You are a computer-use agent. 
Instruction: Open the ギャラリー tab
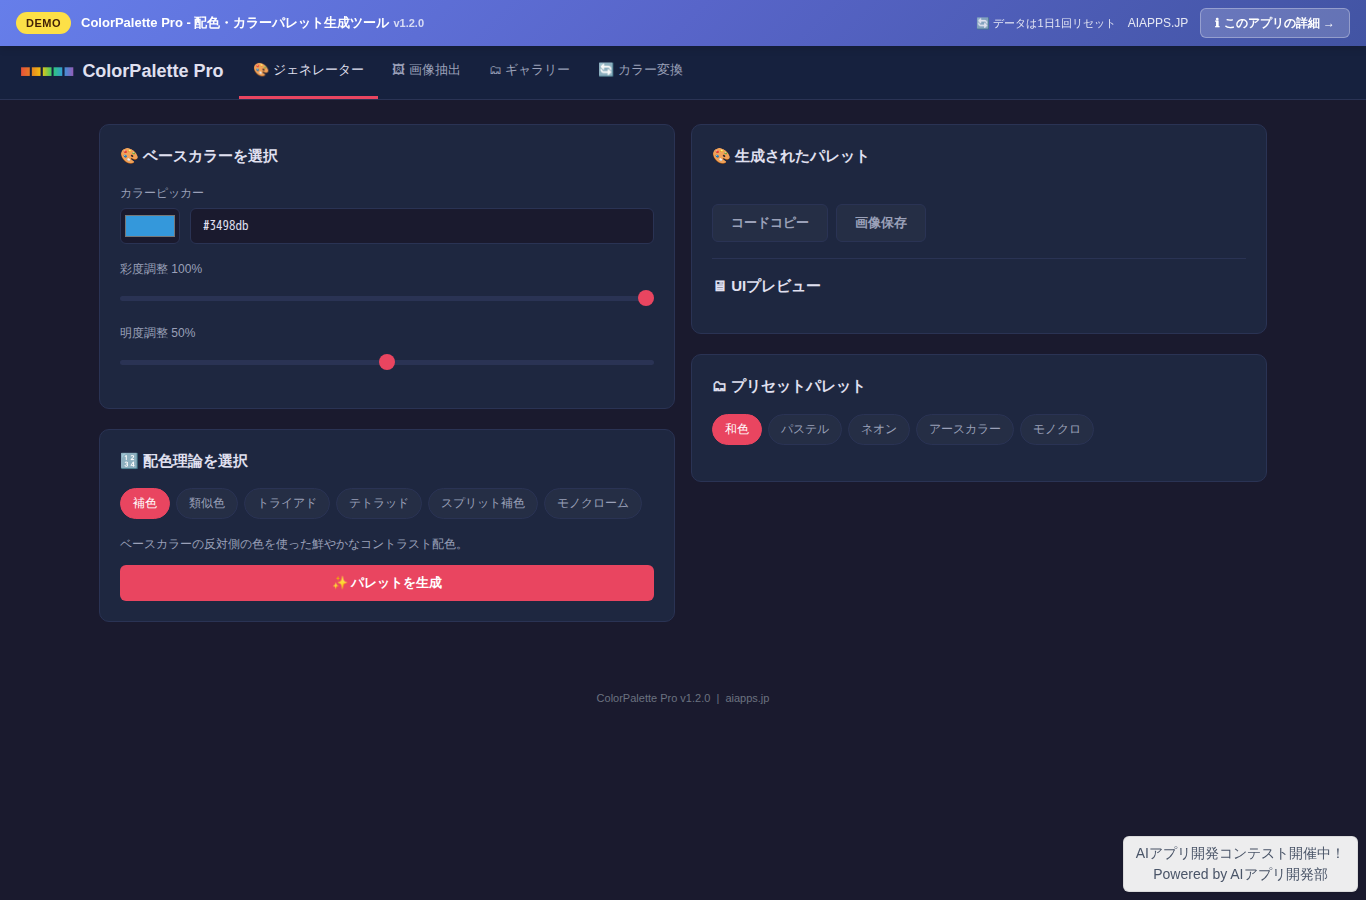point(529,70)
